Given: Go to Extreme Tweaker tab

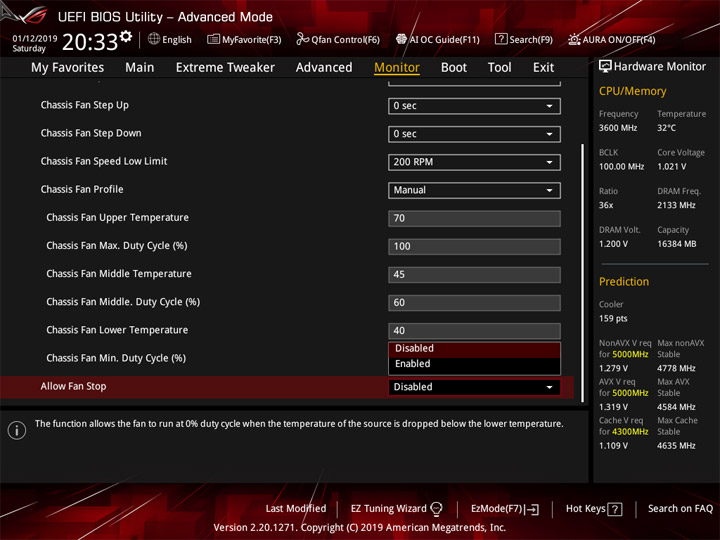Looking at the screenshot, I should 225,68.
